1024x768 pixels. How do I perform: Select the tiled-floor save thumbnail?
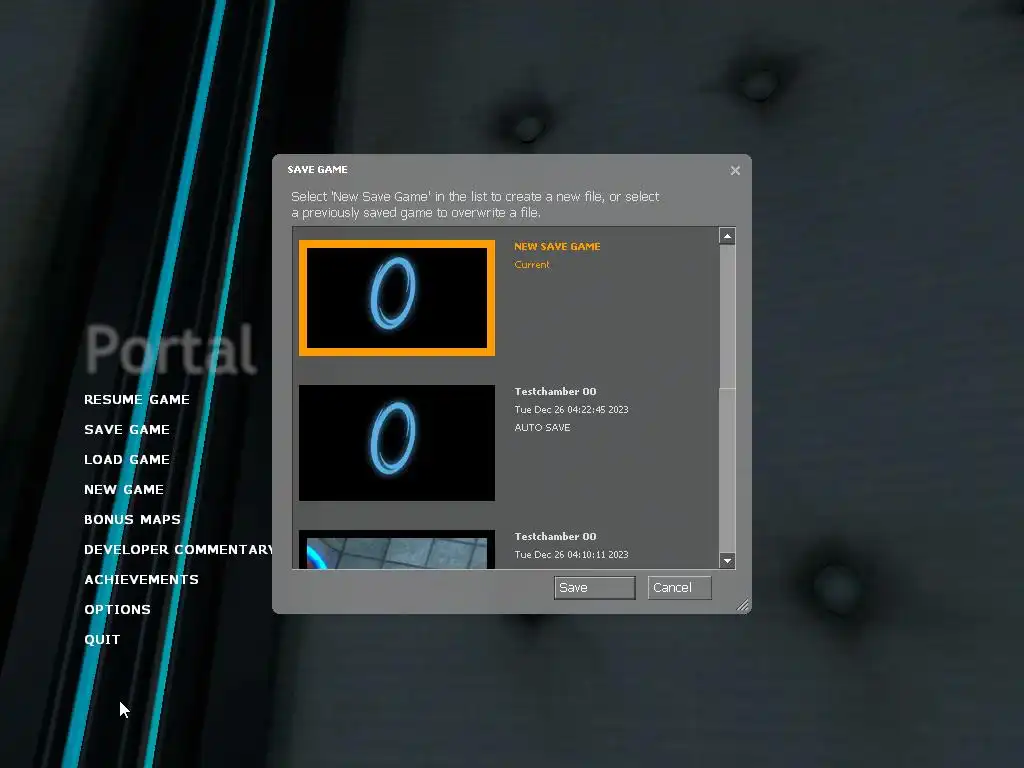(x=396, y=549)
